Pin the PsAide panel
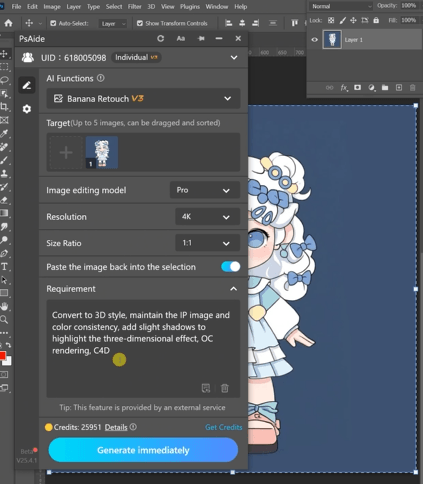Screen dimensions: 423x484 [x=201, y=39]
